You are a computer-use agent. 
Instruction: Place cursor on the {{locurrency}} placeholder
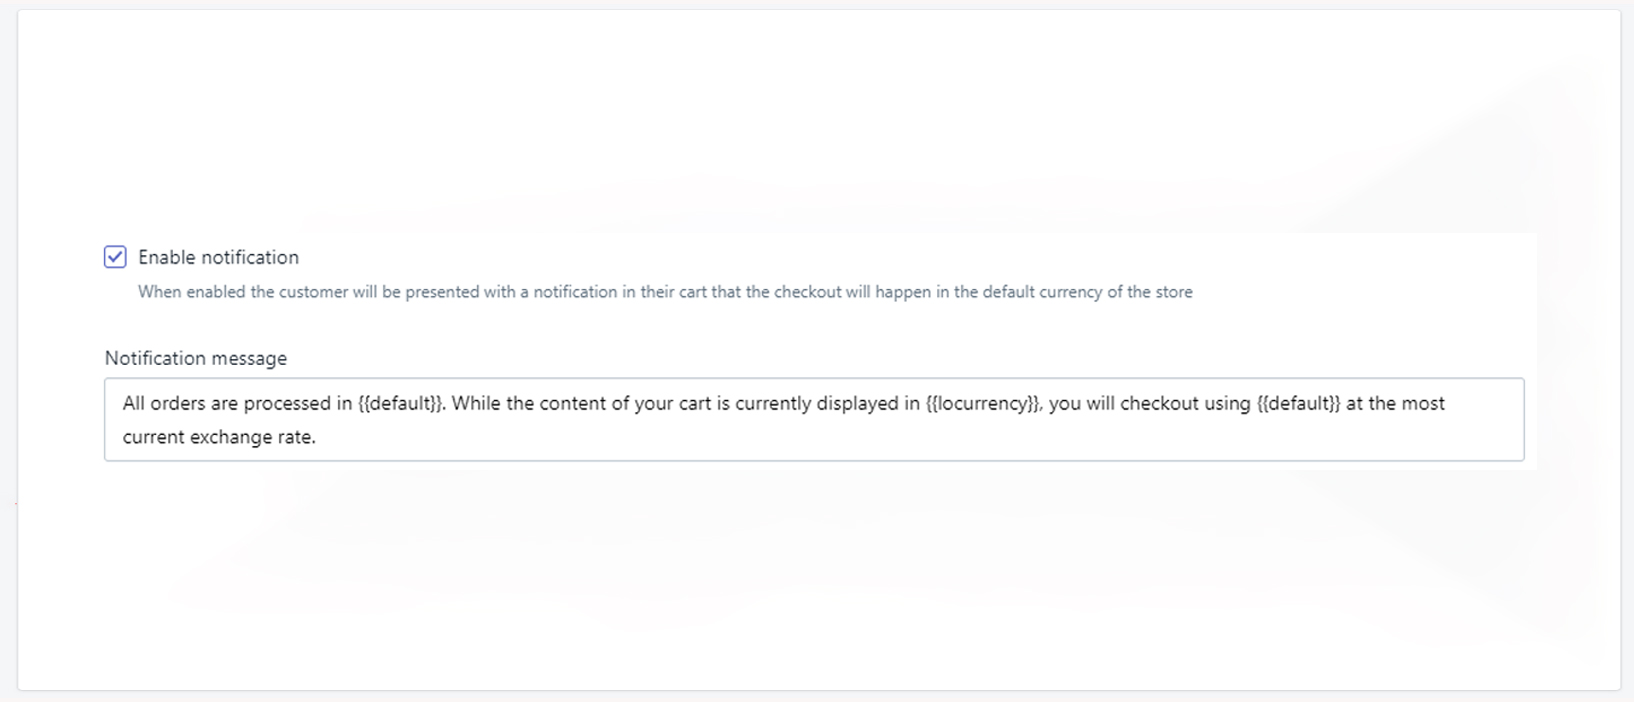[x=983, y=404]
